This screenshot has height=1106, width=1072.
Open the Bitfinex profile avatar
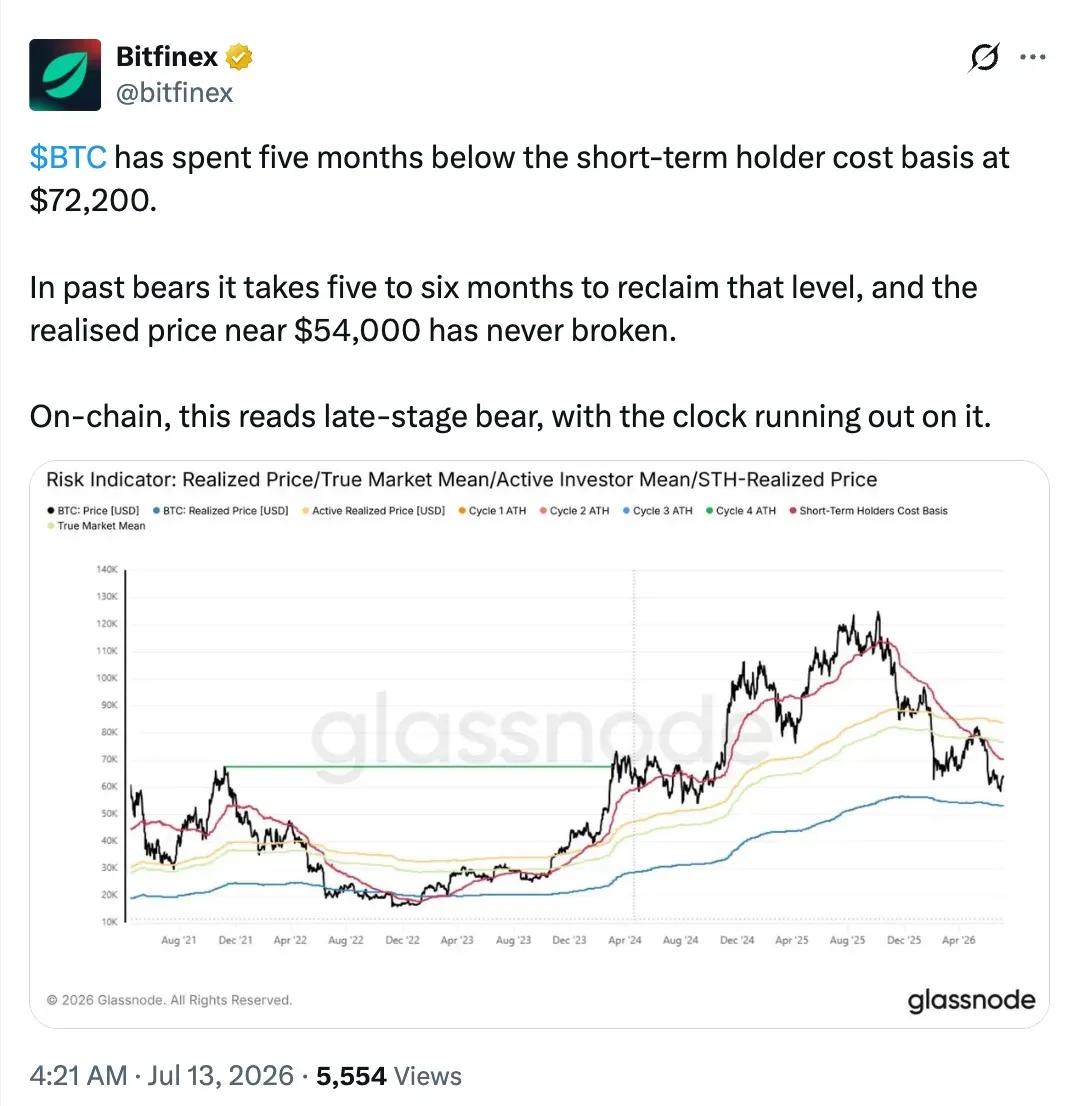tap(65, 75)
